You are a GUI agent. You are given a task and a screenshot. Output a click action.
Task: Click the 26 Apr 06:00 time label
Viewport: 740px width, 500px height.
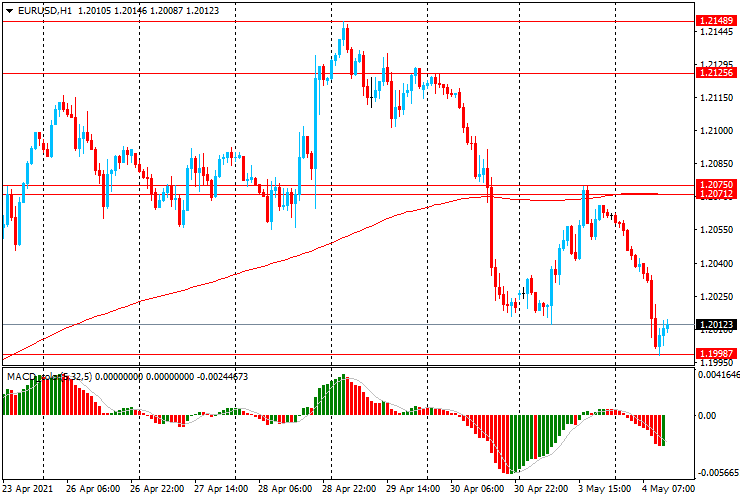click(x=93, y=490)
